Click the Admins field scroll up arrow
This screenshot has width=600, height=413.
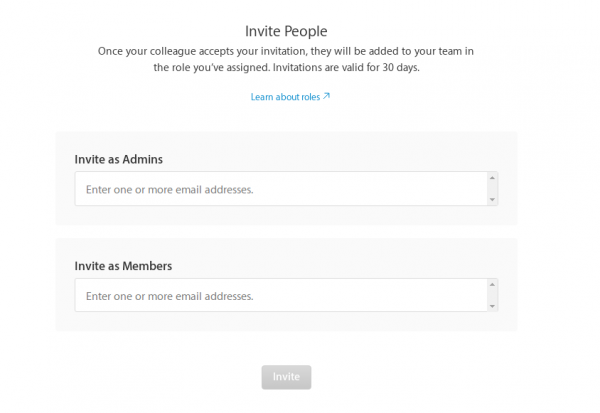point(492,178)
